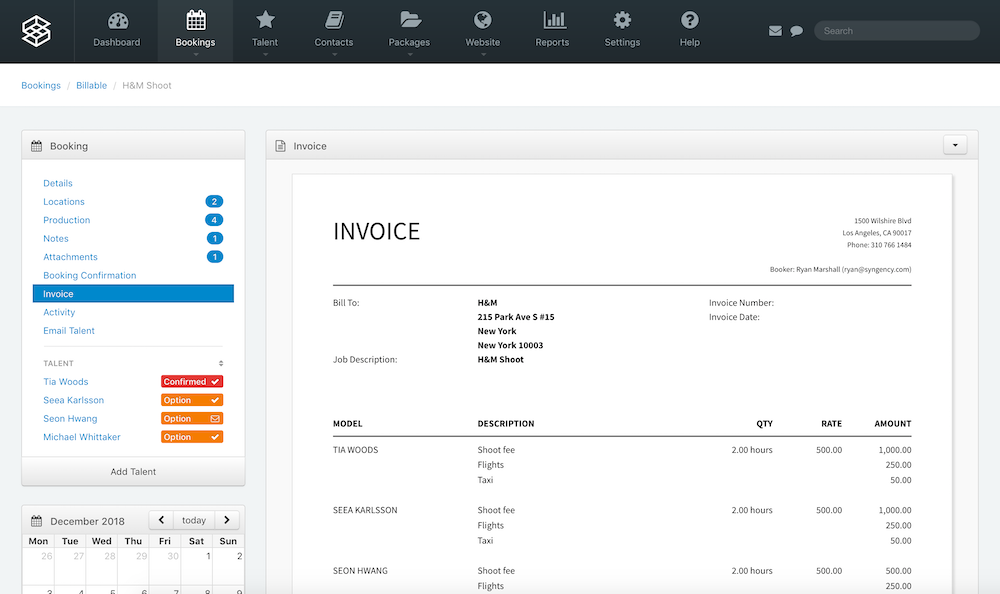Open Michael Whittaker talent link
Screen dimensions: 1000x594
click(82, 437)
